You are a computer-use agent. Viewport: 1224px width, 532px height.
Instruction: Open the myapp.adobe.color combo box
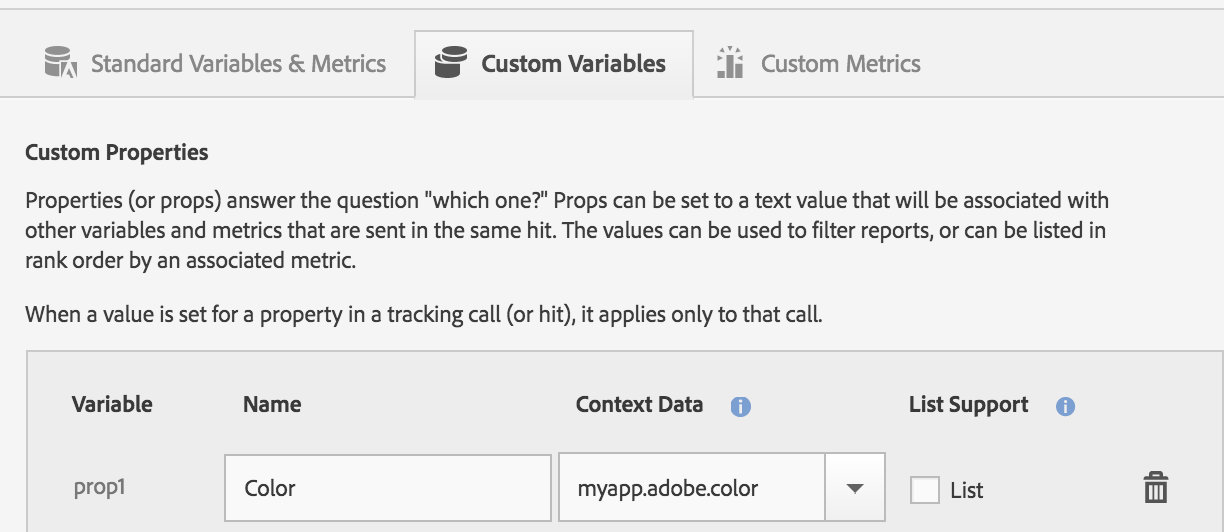click(x=691, y=488)
